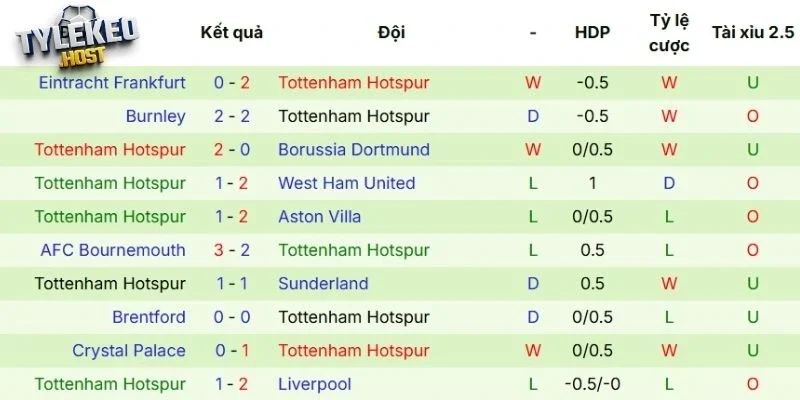Click the 0 - 0 score for Brentford

tap(232, 317)
